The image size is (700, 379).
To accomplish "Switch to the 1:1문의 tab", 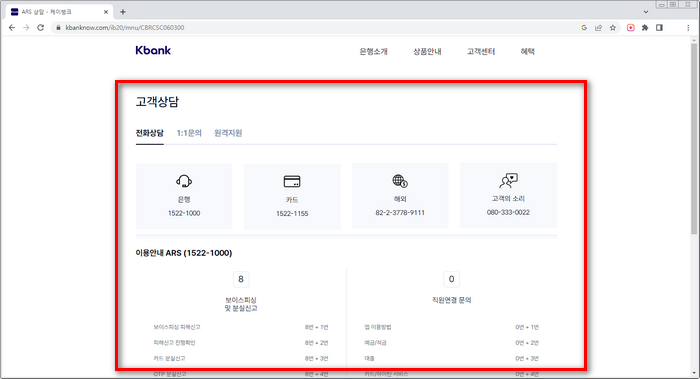I will [189, 133].
